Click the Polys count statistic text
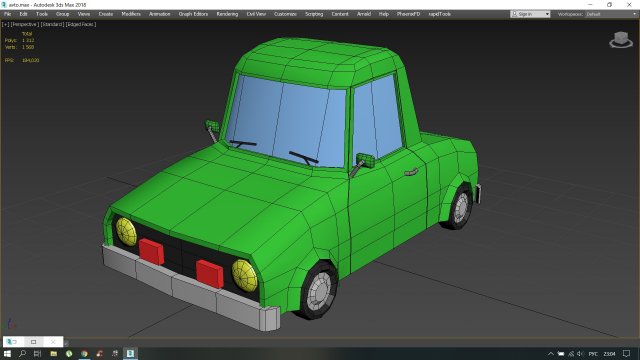Viewport: 640px width, 360px height. pos(20,40)
